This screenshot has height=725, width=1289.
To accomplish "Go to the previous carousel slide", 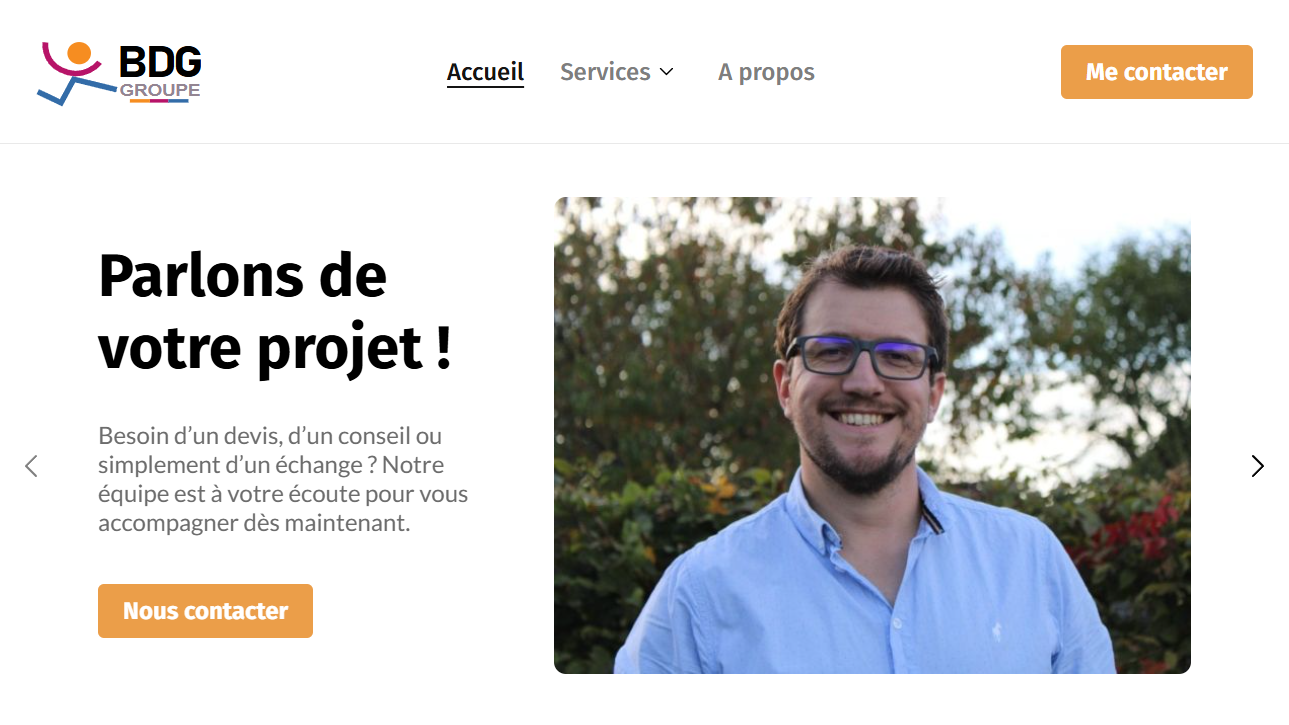I will 31,466.
